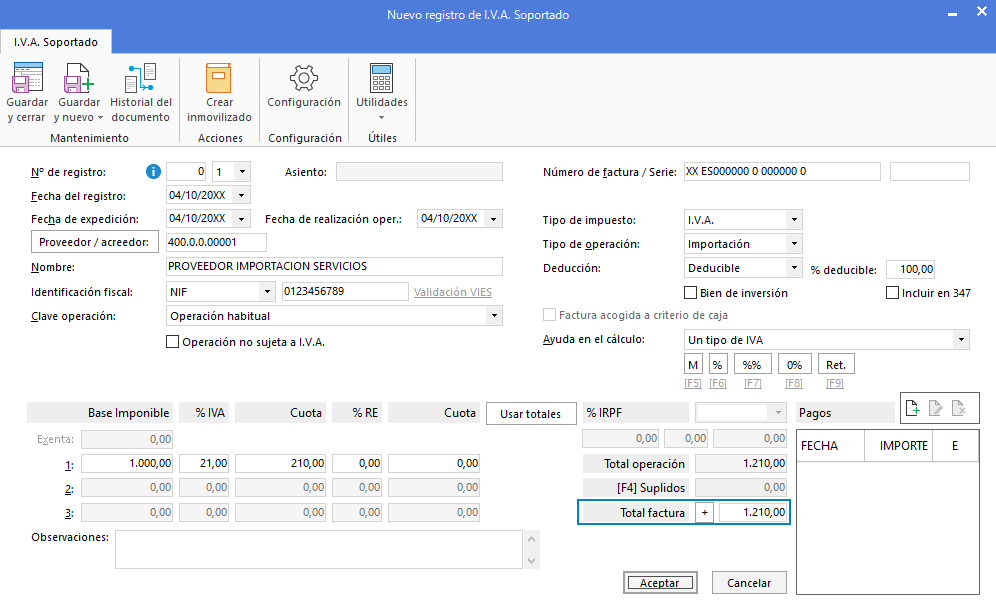Open Identificación fiscal NIF dropdown

[x=267, y=292]
